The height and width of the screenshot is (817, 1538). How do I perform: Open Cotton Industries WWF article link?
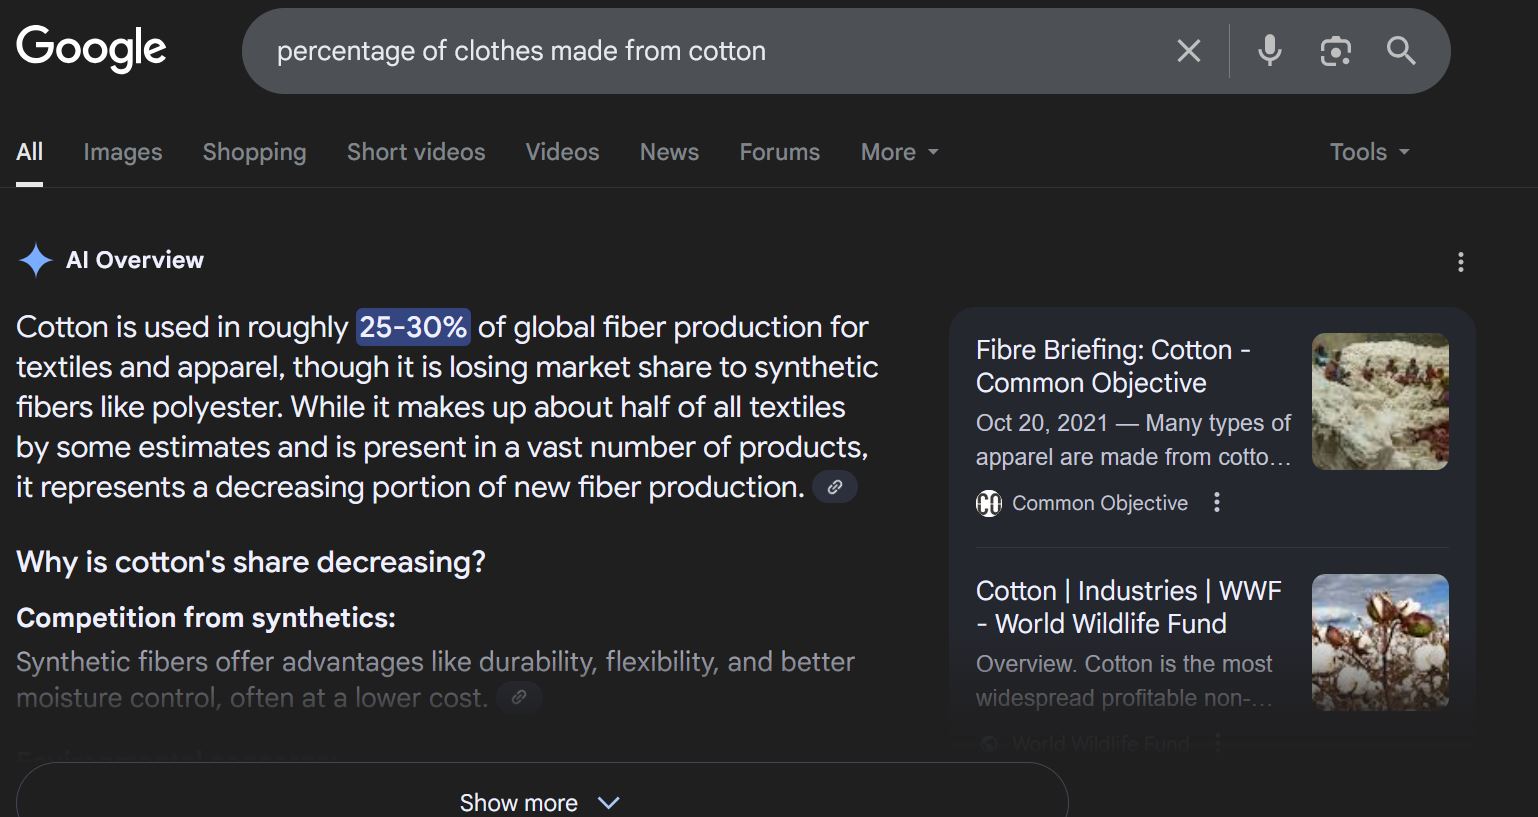click(1127, 607)
